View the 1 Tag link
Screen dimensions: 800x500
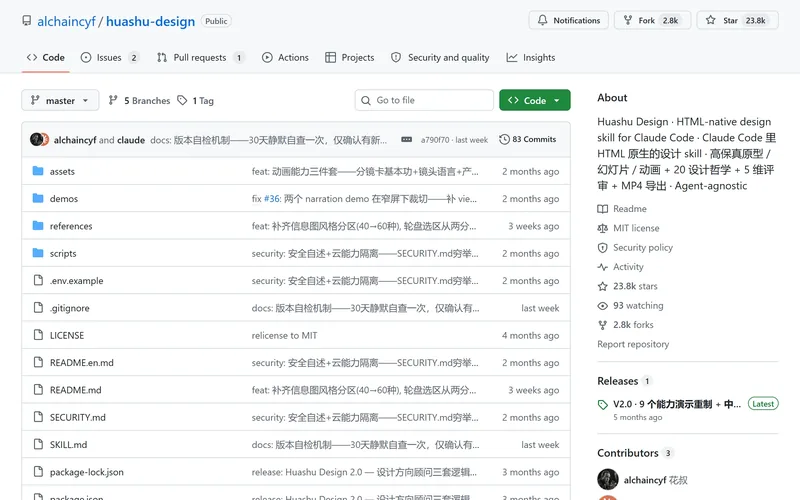pyautogui.click(x=196, y=101)
